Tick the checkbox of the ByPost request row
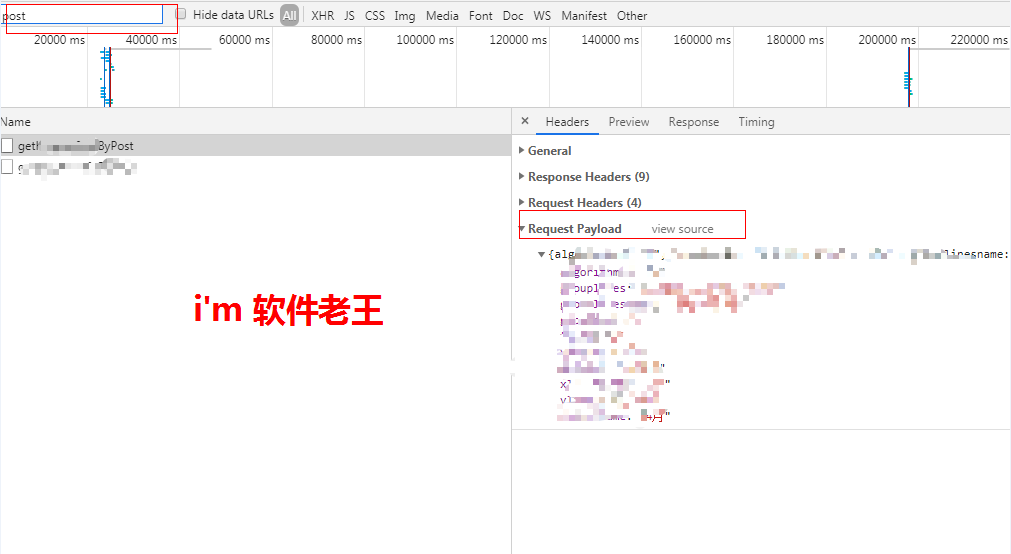 (x=7, y=146)
